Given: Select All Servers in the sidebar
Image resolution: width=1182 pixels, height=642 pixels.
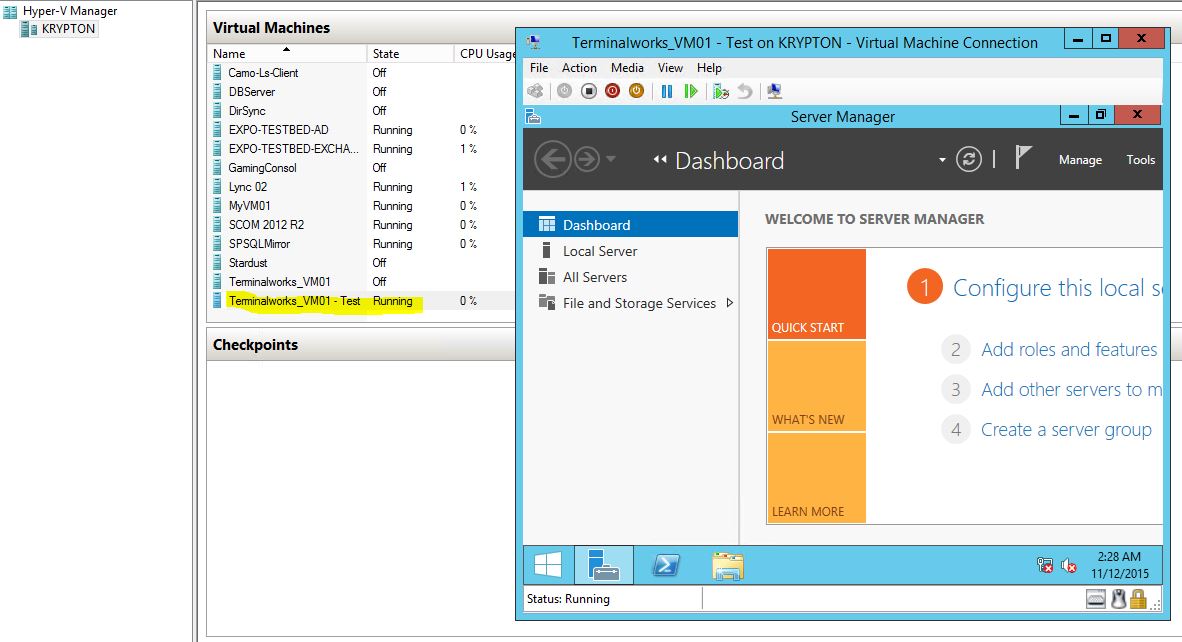Looking at the screenshot, I should point(630,277).
